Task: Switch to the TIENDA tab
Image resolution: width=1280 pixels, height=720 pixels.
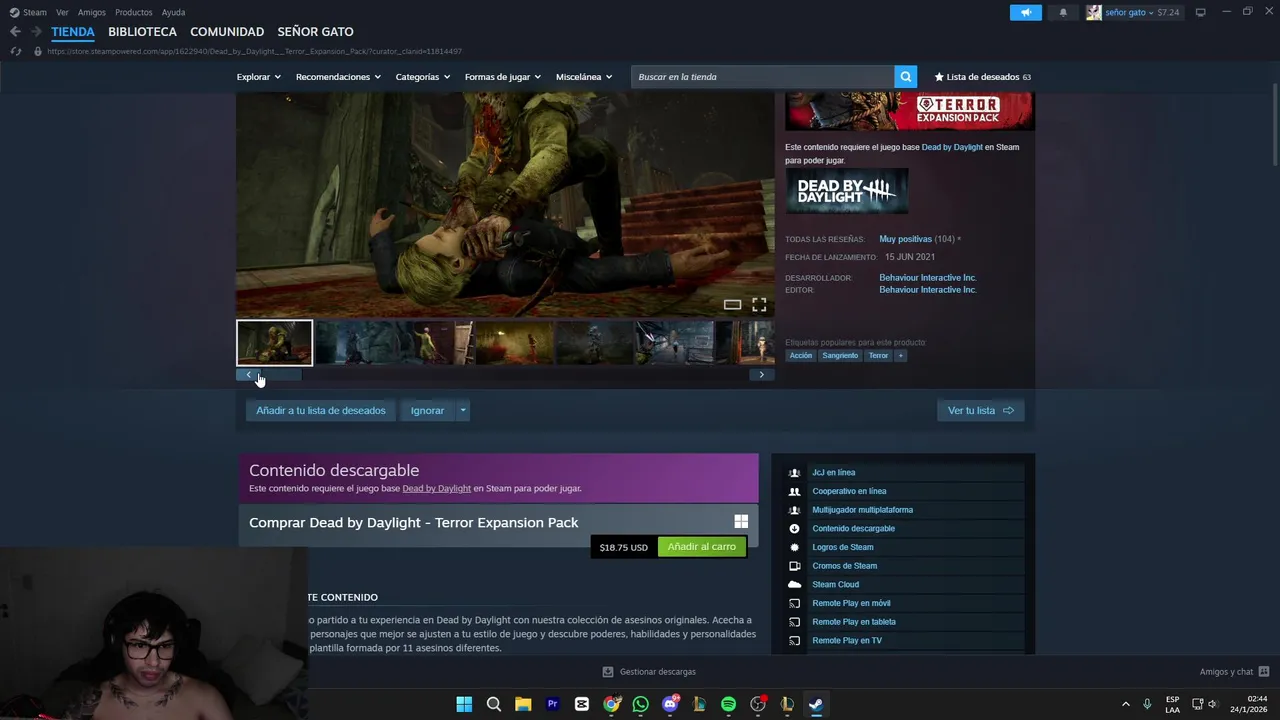Action: click(73, 31)
